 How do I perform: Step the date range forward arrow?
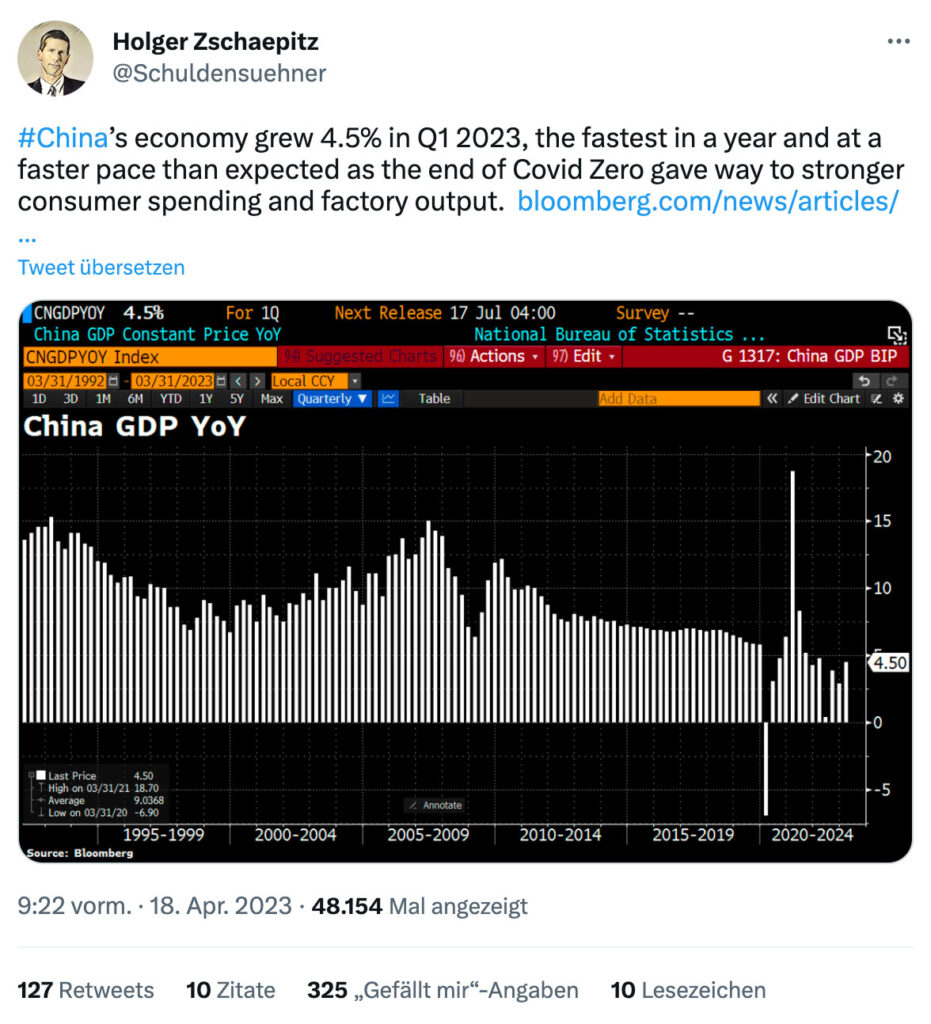tap(258, 381)
